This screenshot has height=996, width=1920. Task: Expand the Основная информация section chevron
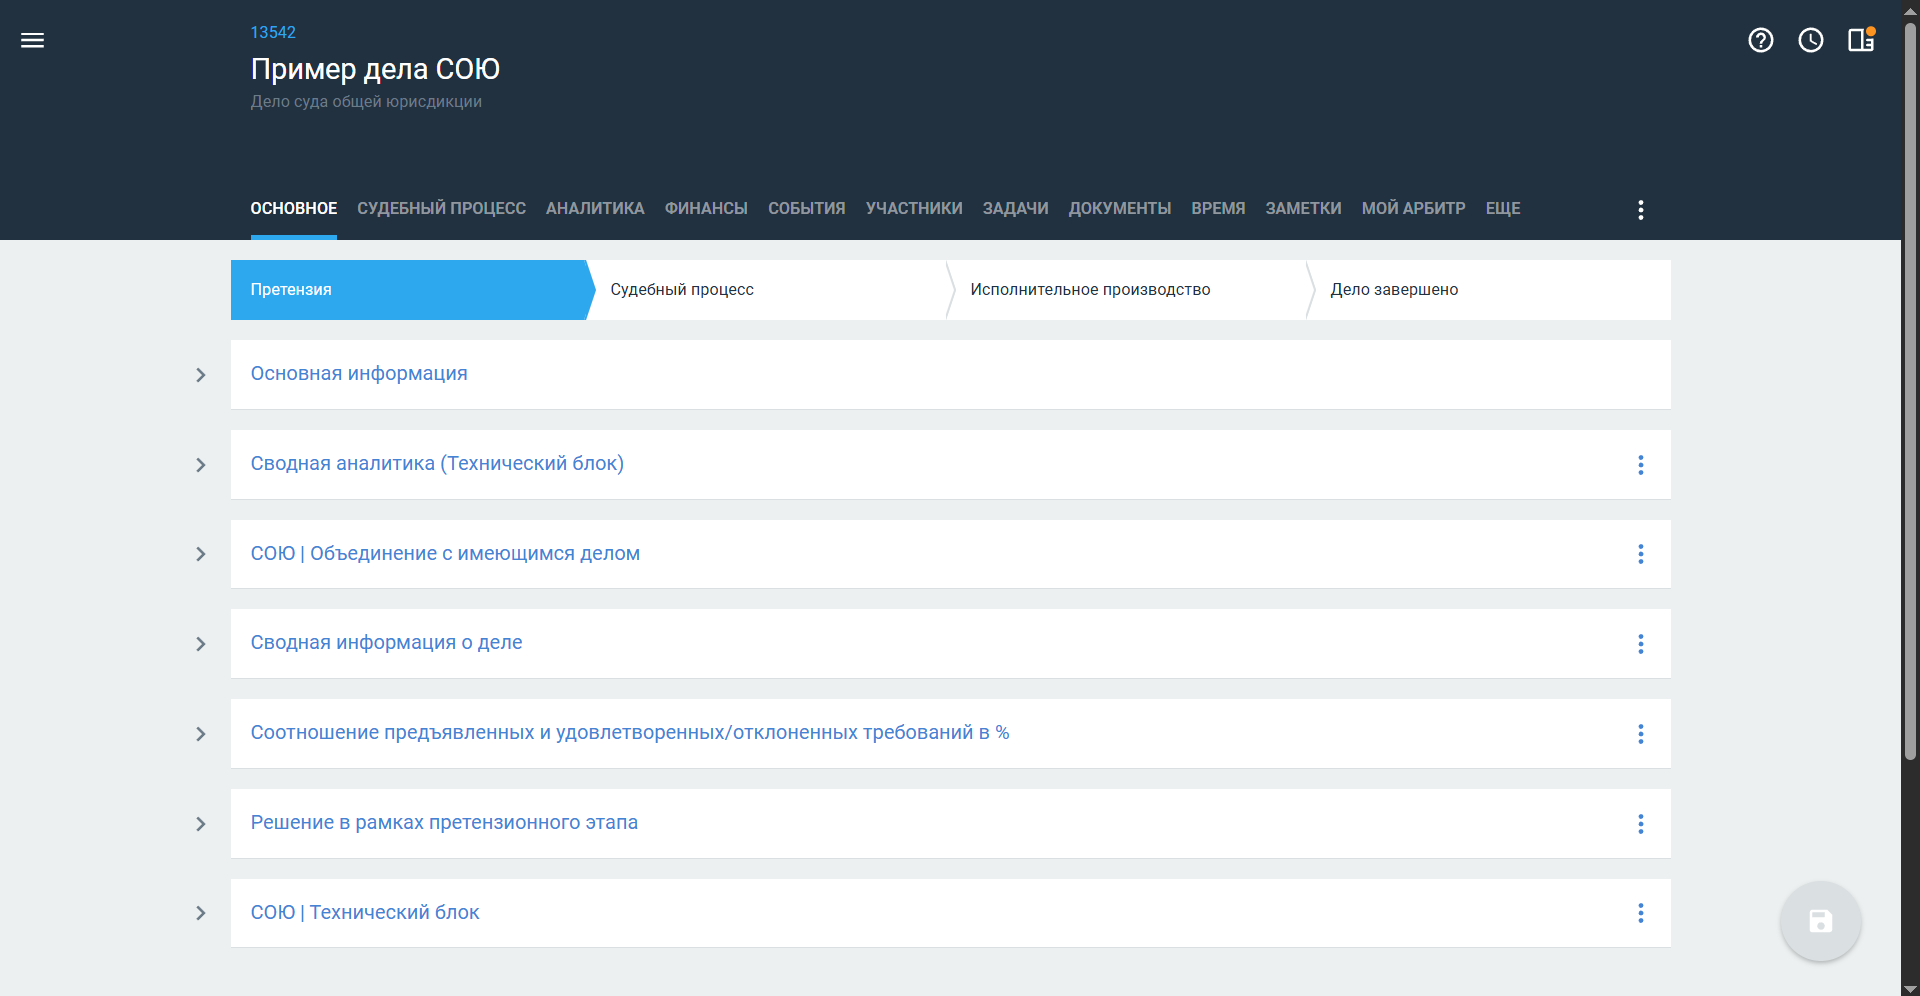[201, 375]
